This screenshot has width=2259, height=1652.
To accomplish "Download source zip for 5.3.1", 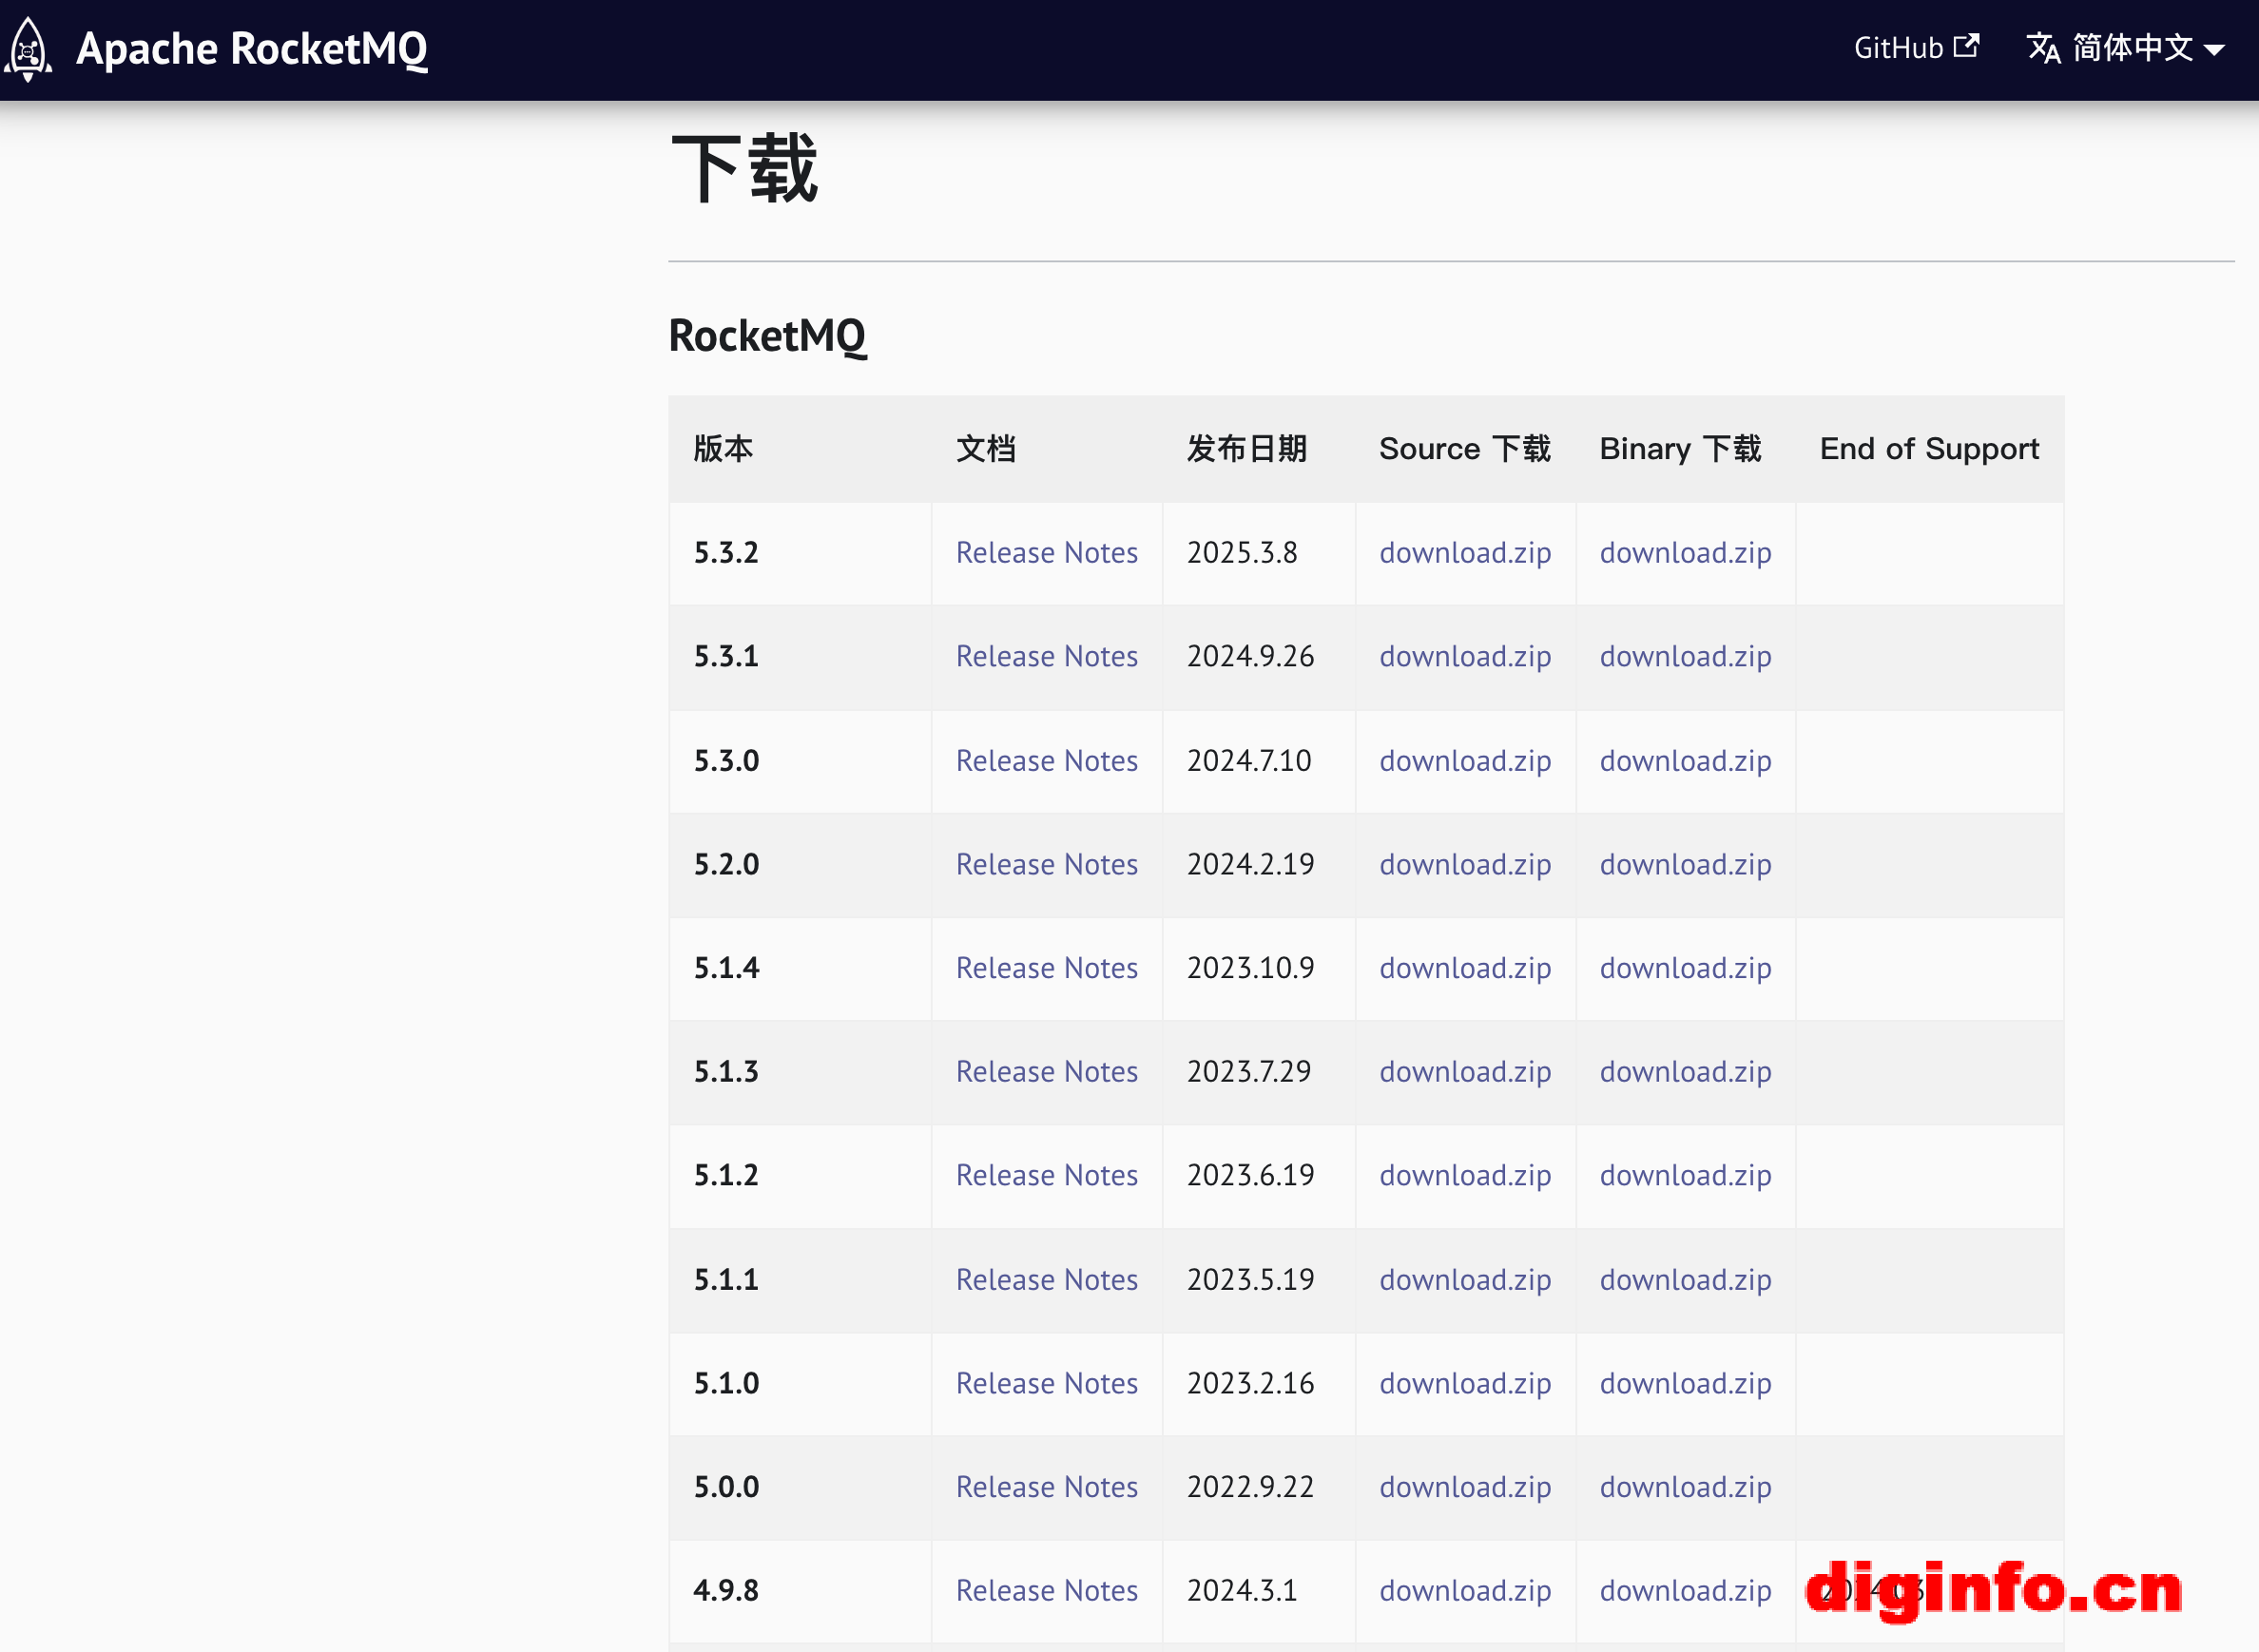I will coord(1465,657).
